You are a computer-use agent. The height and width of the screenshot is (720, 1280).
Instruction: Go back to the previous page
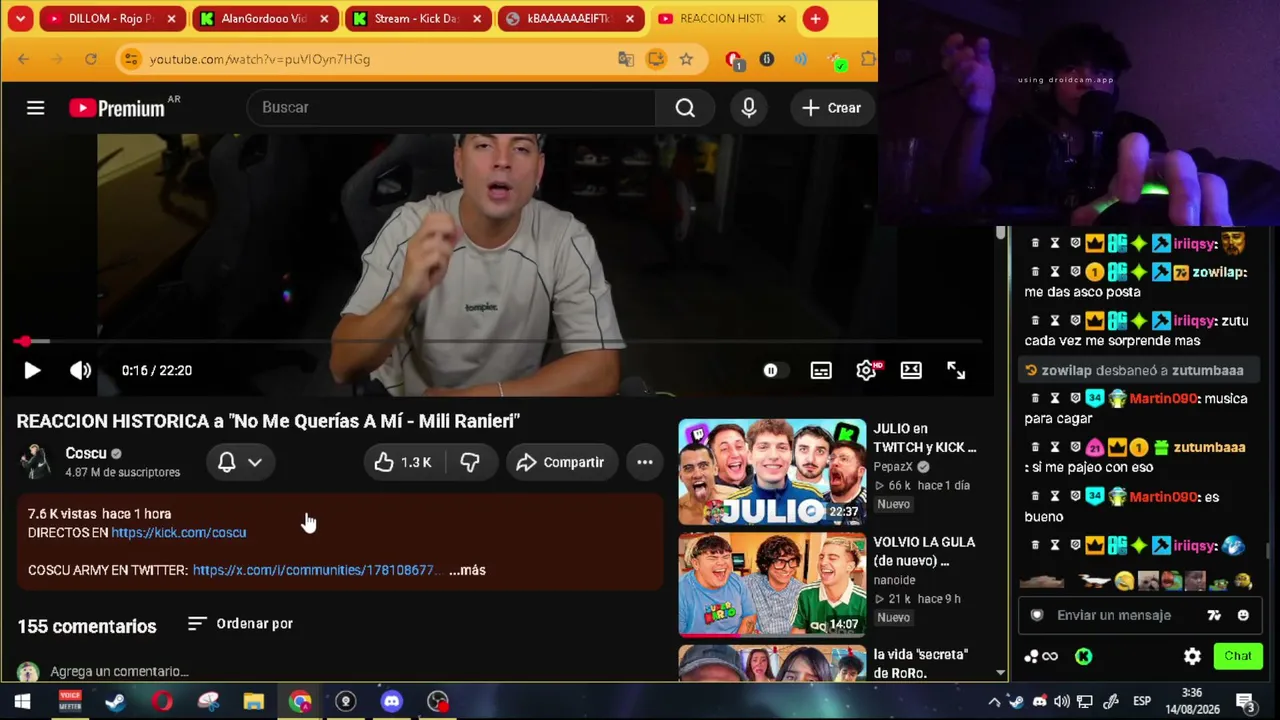coord(24,59)
